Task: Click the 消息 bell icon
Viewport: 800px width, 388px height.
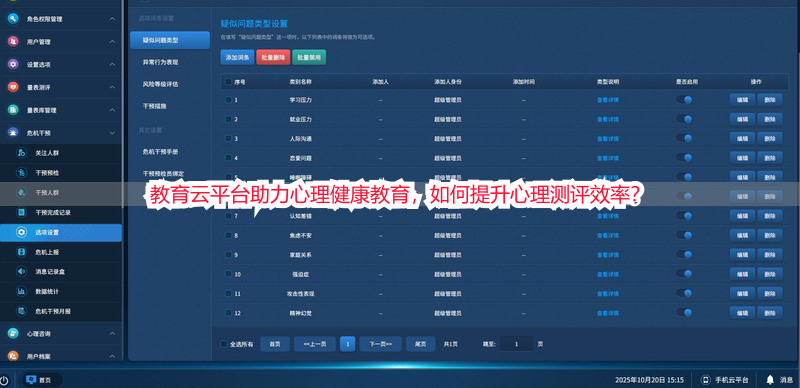Action: click(x=770, y=380)
